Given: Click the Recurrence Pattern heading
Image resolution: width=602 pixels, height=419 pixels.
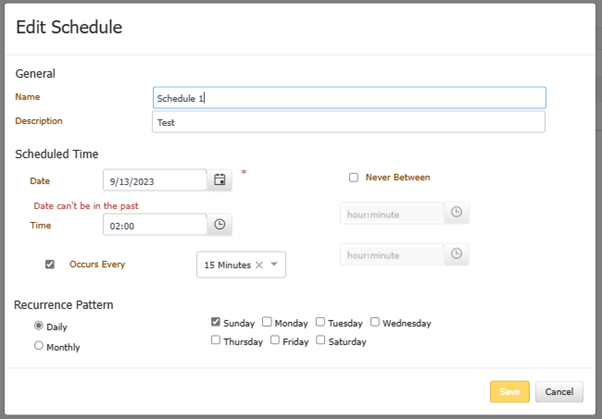Looking at the screenshot, I should click(64, 305).
